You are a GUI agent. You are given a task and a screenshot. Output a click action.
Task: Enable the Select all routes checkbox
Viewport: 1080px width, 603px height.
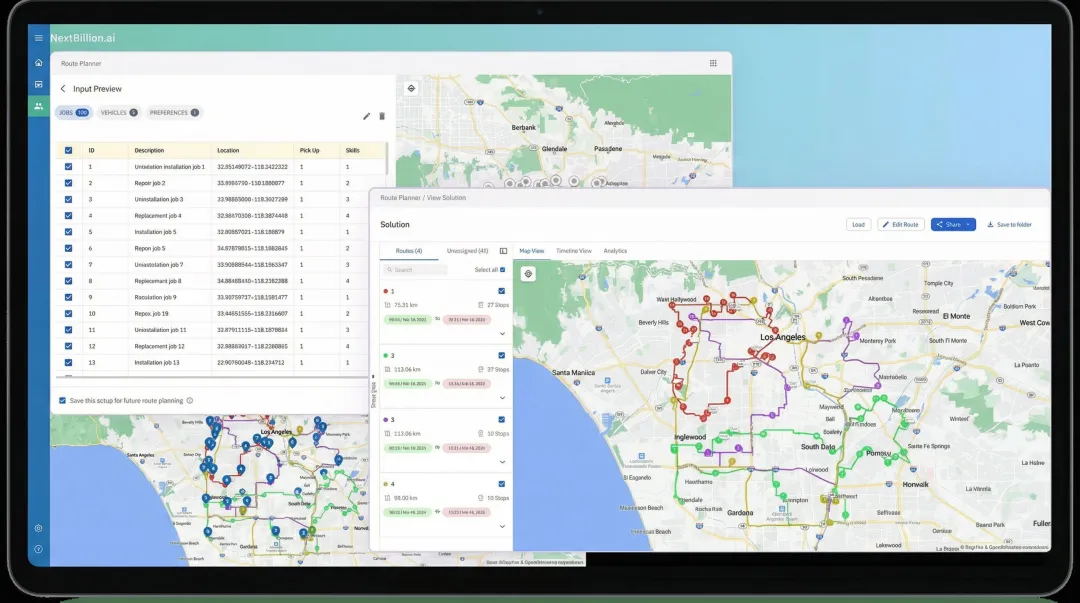coord(501,269)
